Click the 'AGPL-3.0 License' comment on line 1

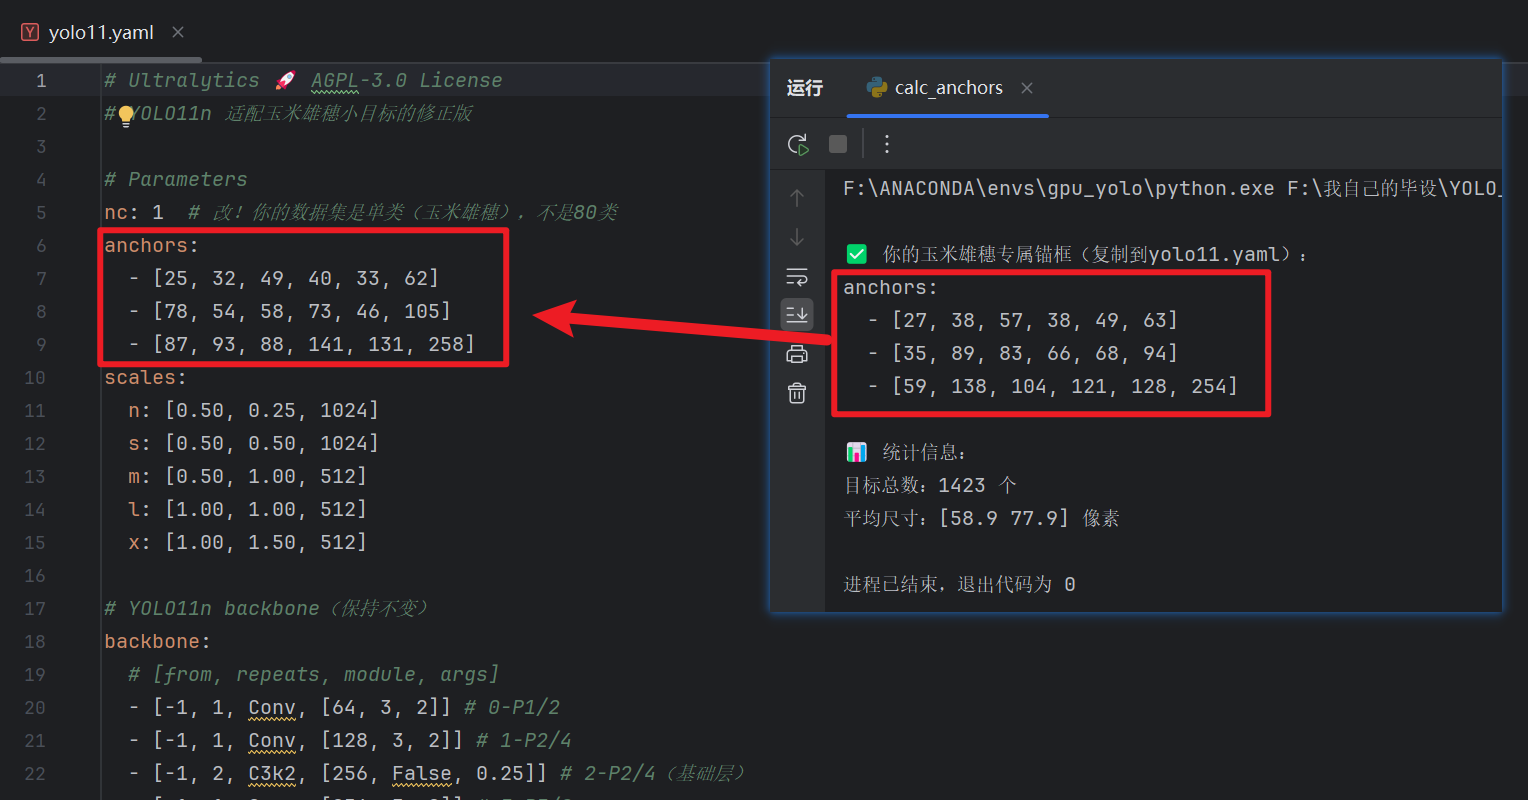[406, 80]
